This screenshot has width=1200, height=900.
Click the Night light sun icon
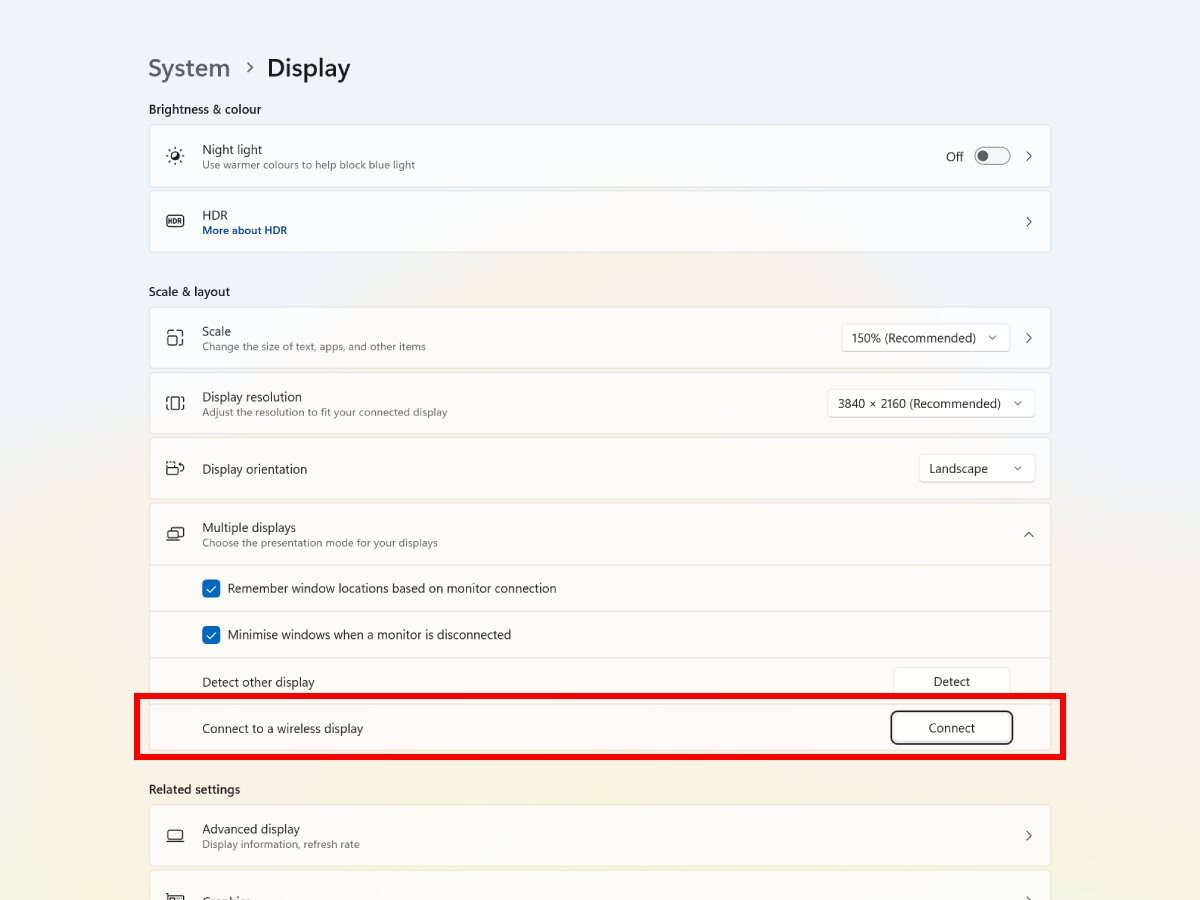coord(175,156)
